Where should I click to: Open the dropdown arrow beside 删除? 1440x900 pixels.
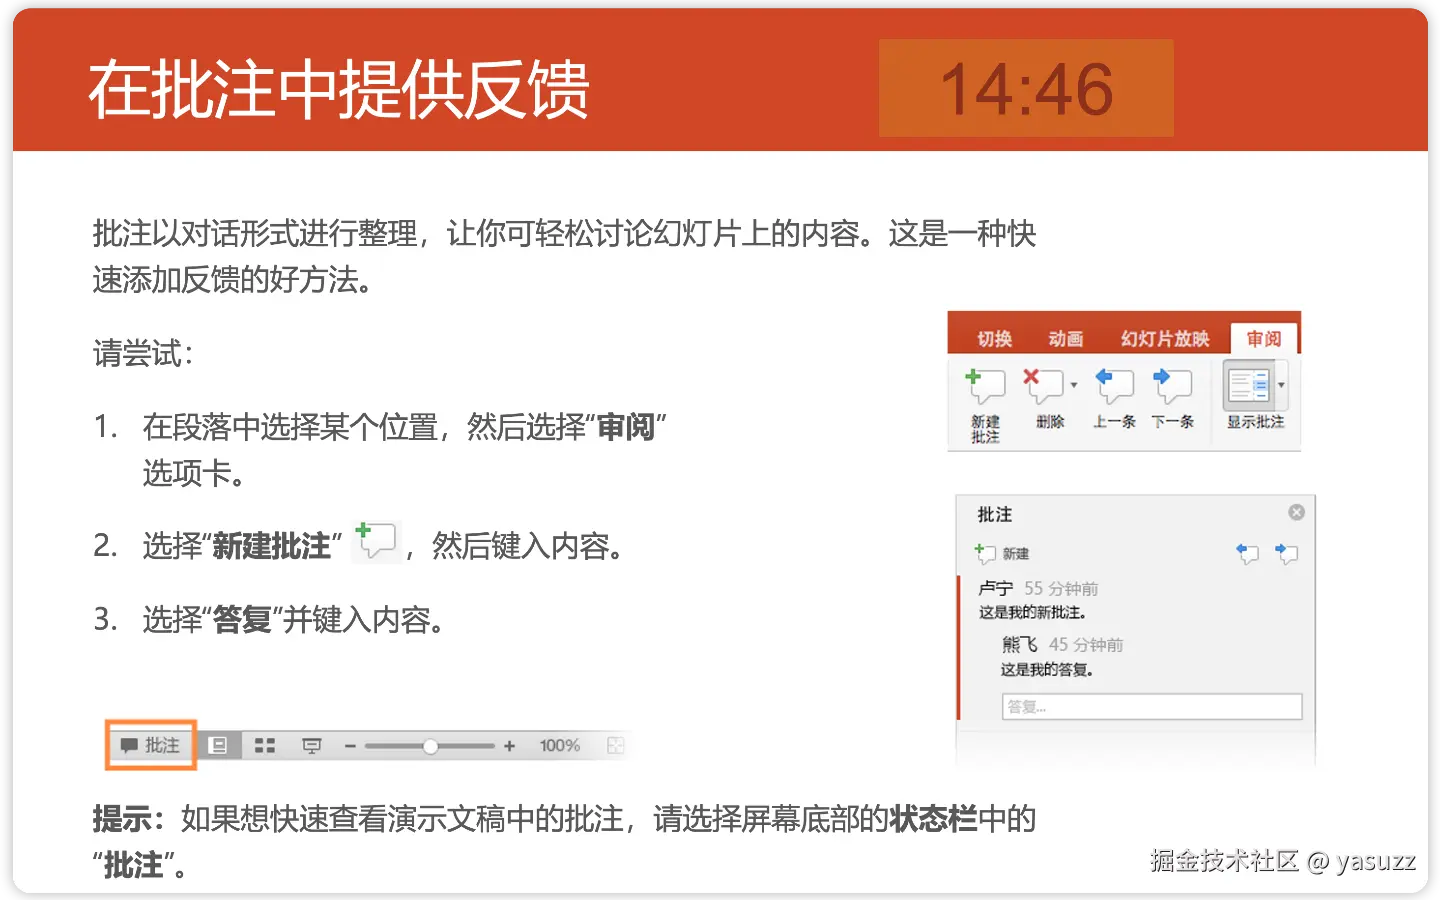(1074, 385)
